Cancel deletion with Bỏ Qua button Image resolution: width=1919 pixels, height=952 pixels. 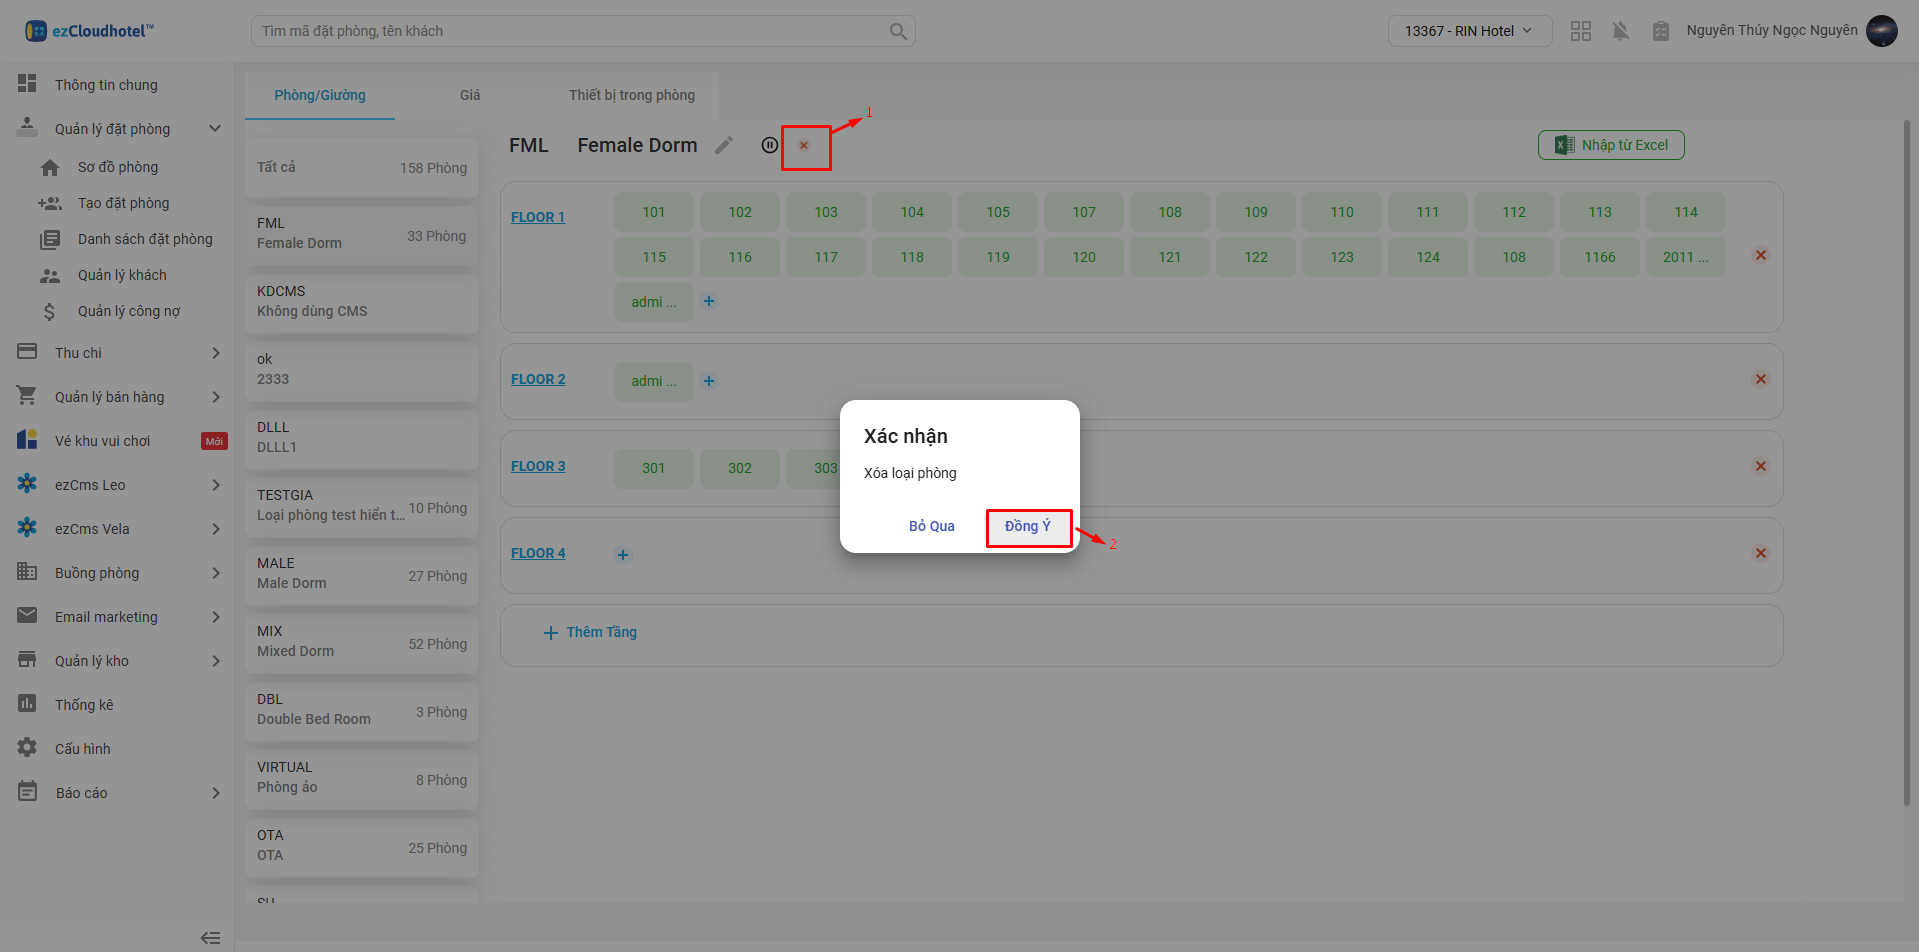click(931, 527)
